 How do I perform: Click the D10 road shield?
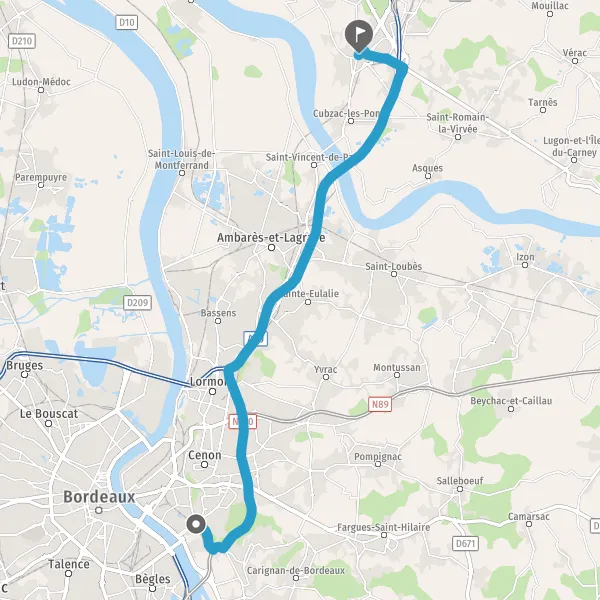pos(127,23)
